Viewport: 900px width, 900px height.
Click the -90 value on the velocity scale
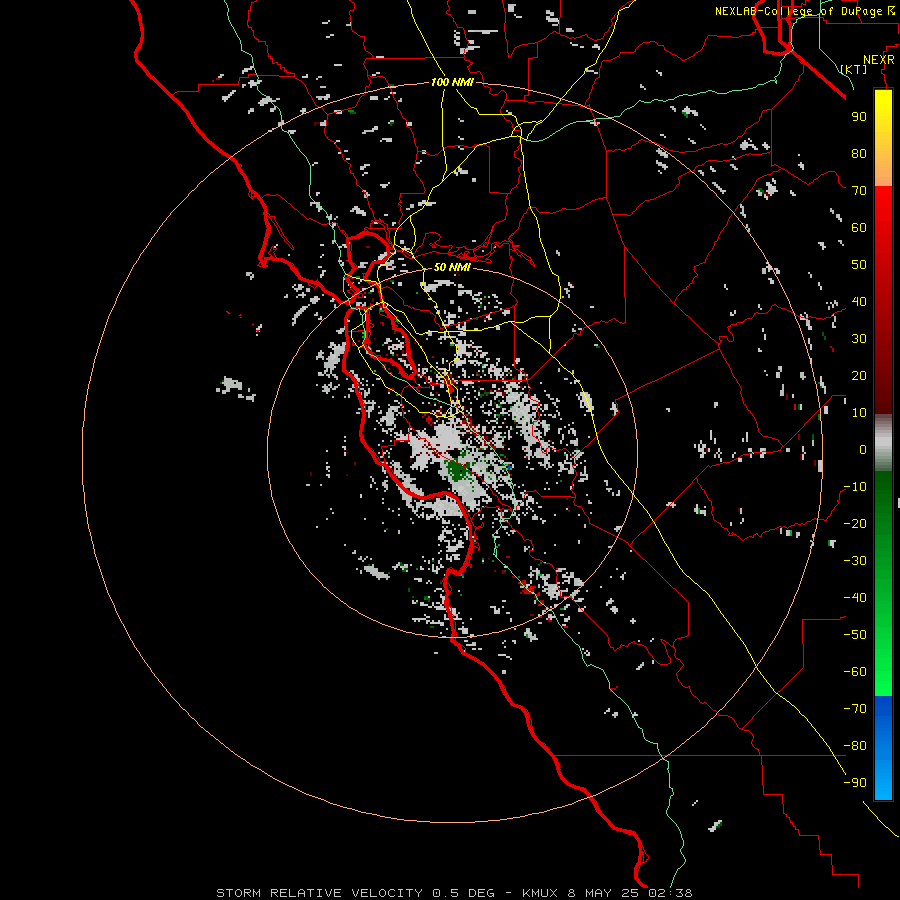(855, 783)
